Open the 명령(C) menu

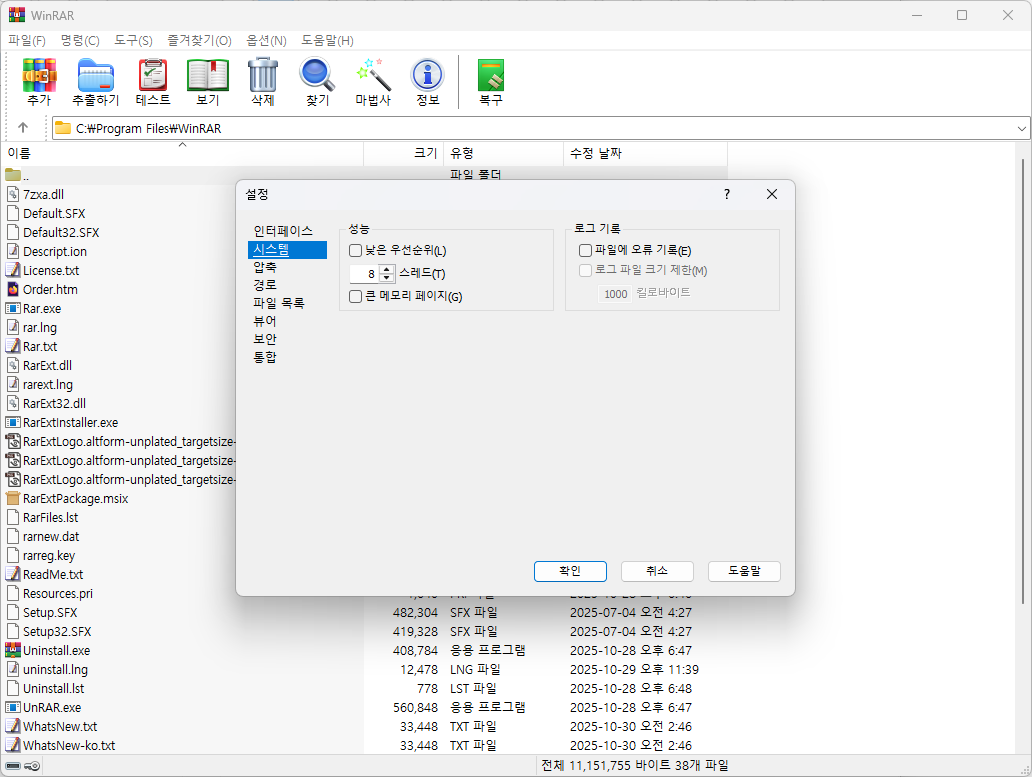pos(80,41)
